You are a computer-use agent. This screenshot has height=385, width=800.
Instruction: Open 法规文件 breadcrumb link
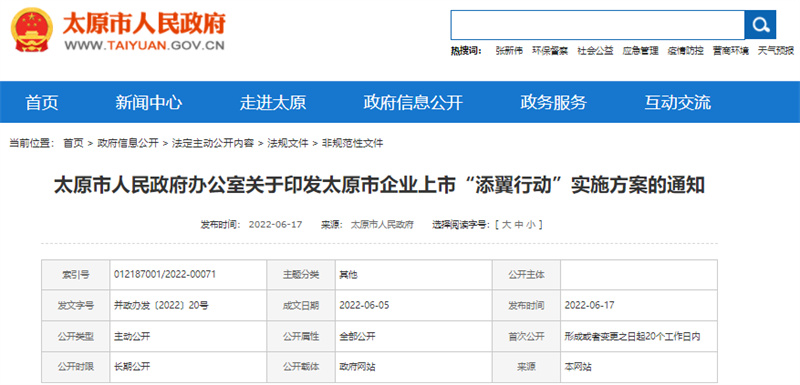(288, 143)
